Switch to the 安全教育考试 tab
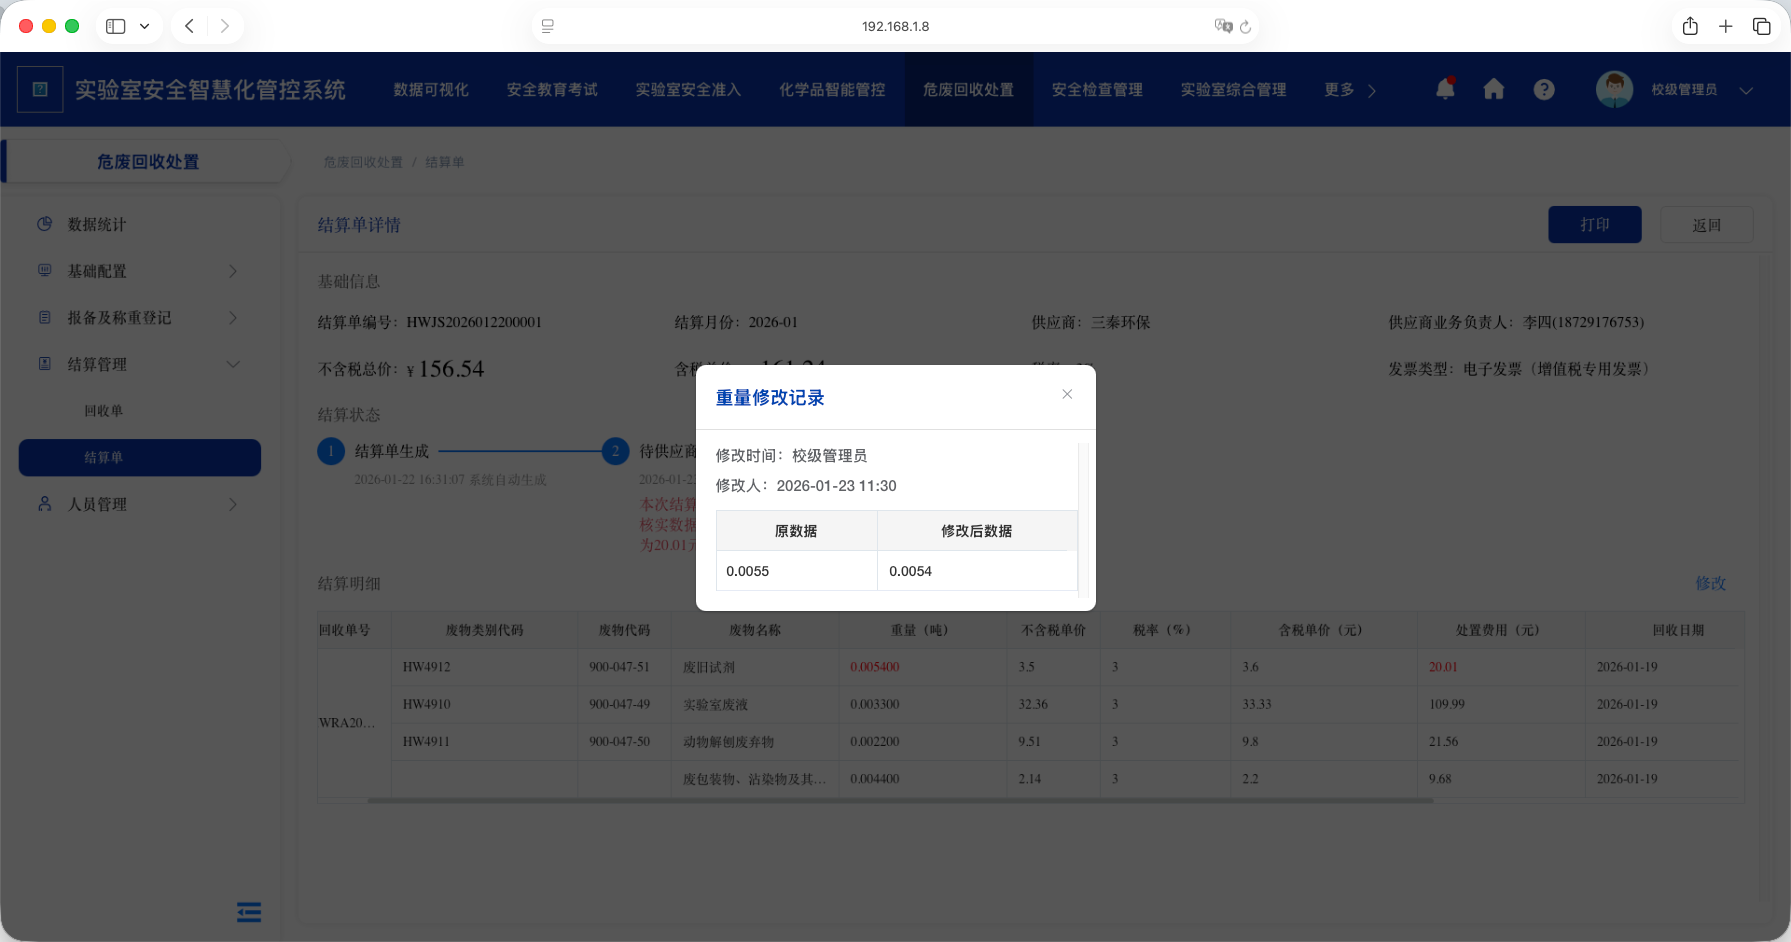The height and width of the screenshot is (942, 1791). click(x=552, y=90)
